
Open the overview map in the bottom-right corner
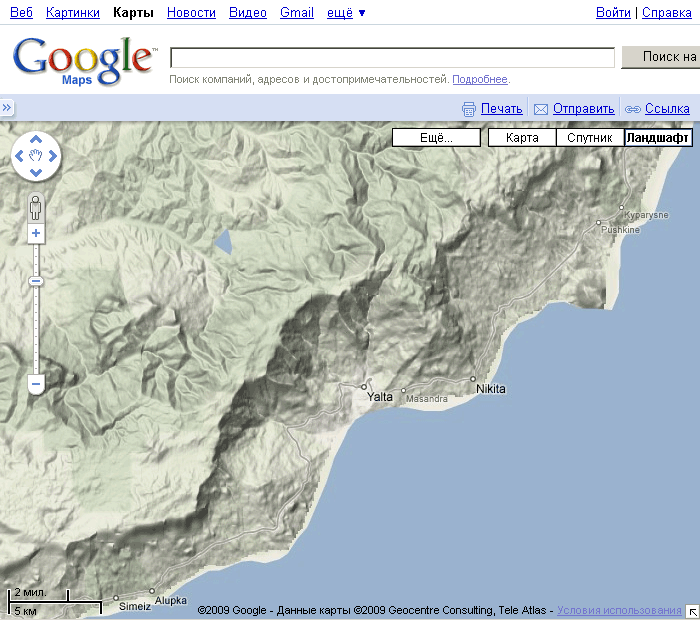[x=692, y=611]
